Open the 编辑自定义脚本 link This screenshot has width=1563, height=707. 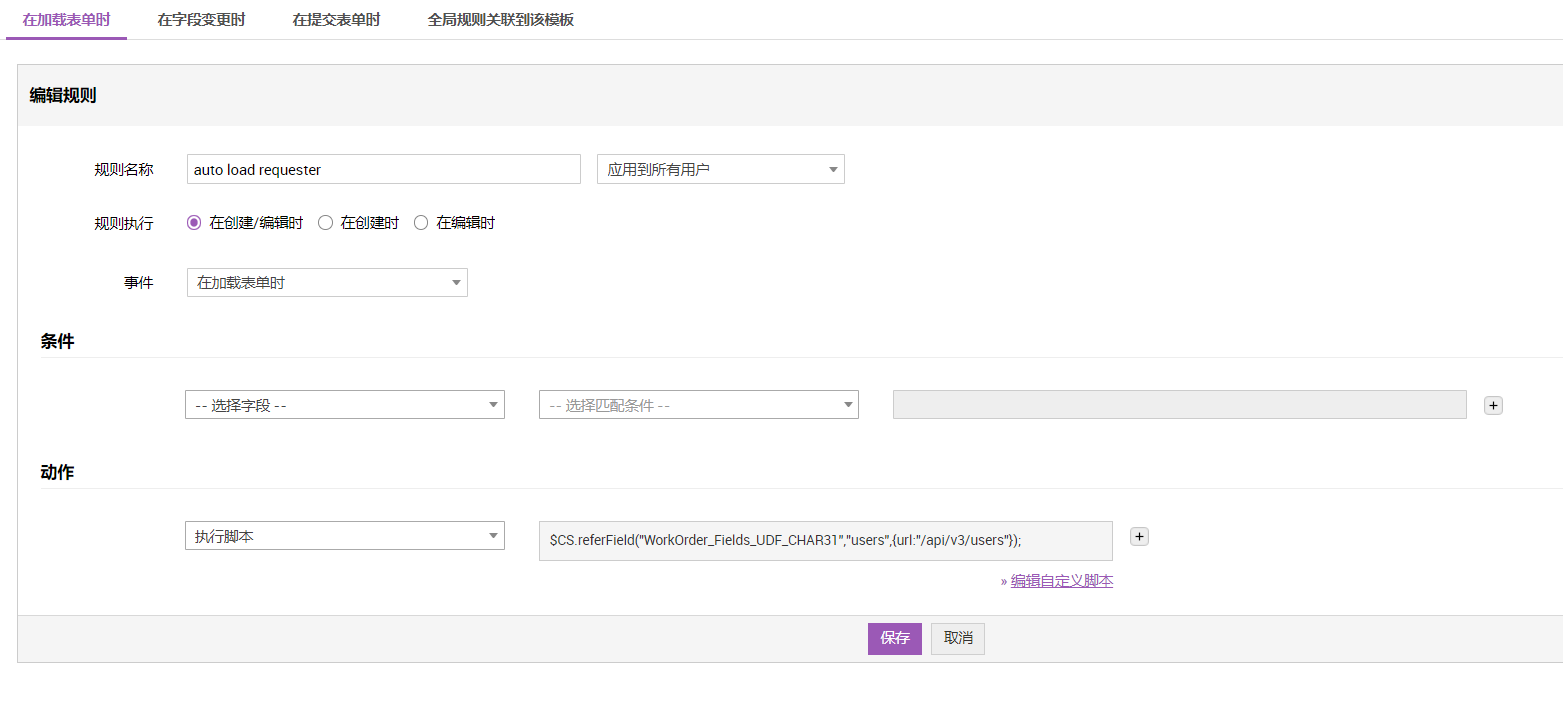[x=1061, y=581]
